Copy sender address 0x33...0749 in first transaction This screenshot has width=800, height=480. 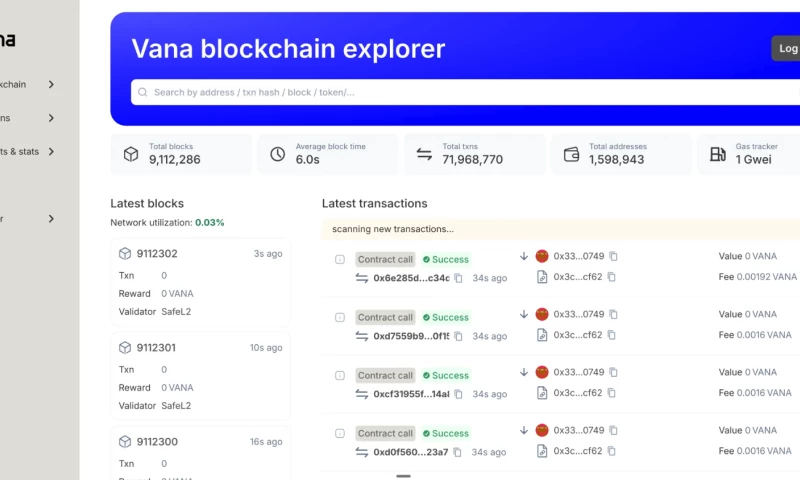(x=613, y=256)
